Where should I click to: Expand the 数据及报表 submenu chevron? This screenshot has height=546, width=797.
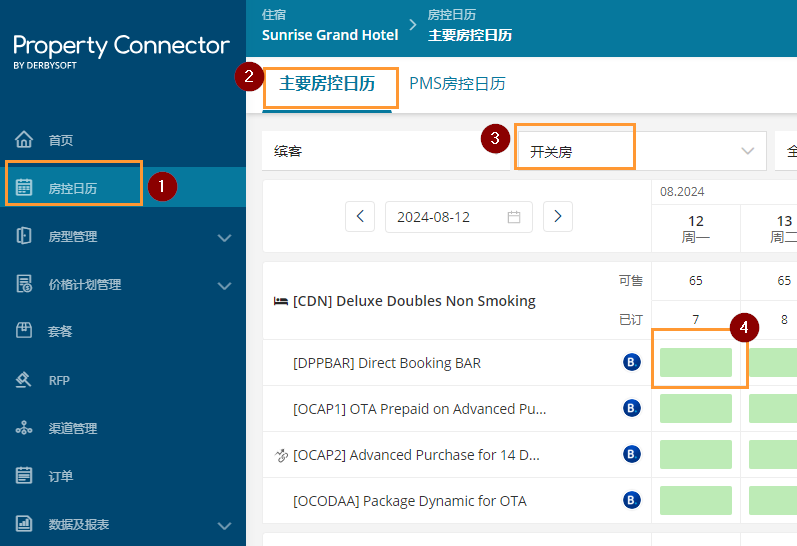pyautogui.click(x=224, y=526)
